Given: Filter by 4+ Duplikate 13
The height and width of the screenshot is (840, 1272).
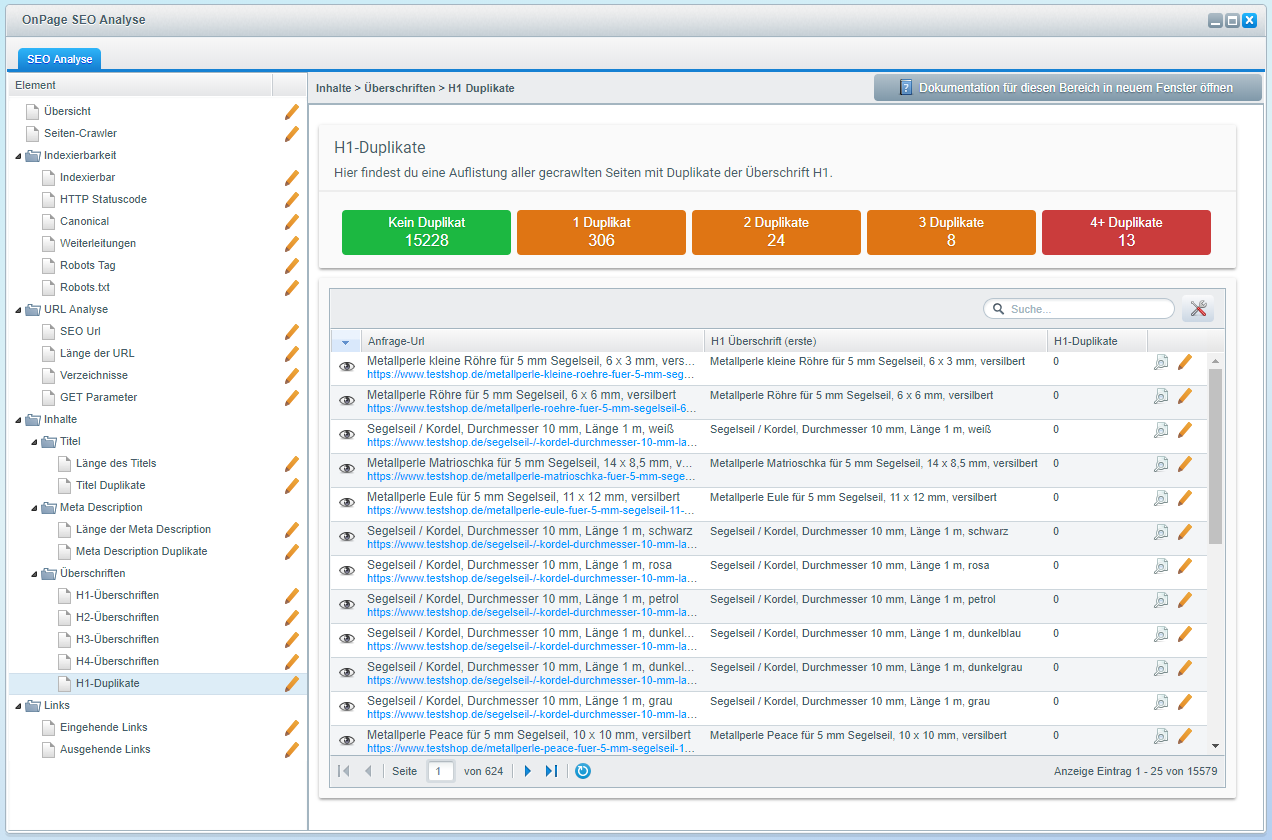Looking at the screenshot, I should (x=1126, y=232).
